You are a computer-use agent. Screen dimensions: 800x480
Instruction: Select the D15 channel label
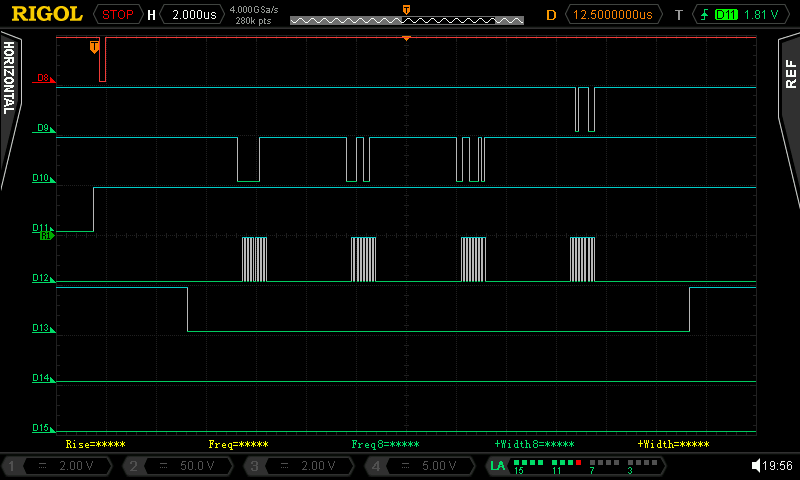pos(43,428)
